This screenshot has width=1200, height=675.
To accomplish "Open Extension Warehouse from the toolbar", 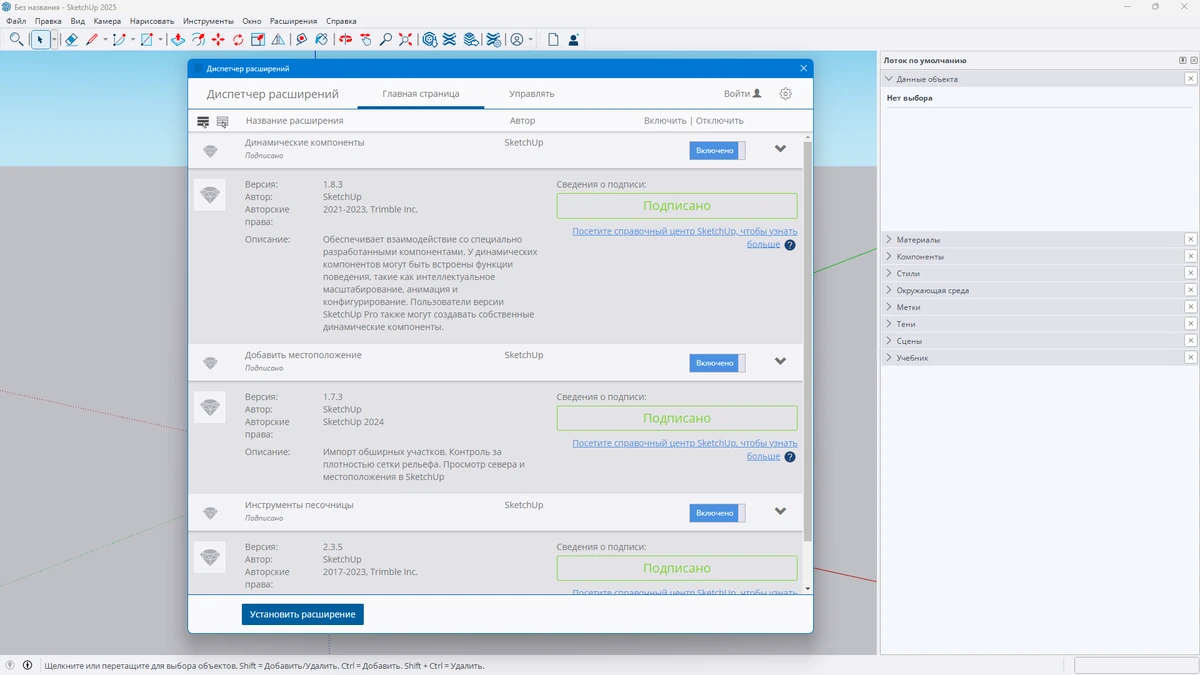I will click(x=449, y=40).
